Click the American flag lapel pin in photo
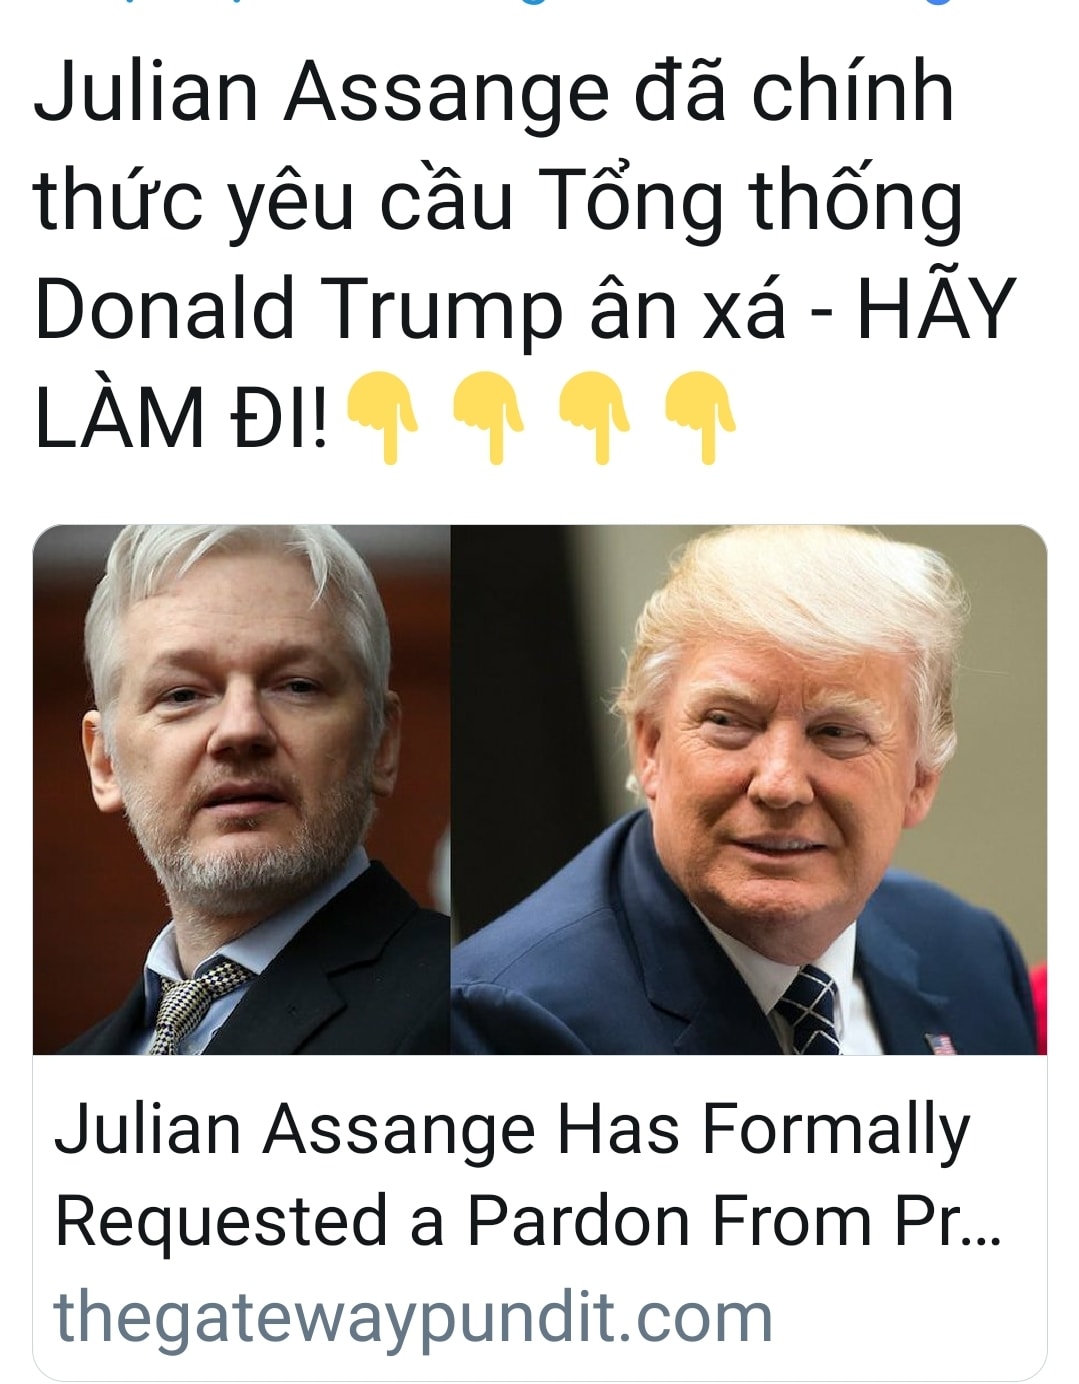 click(941, 1043)
